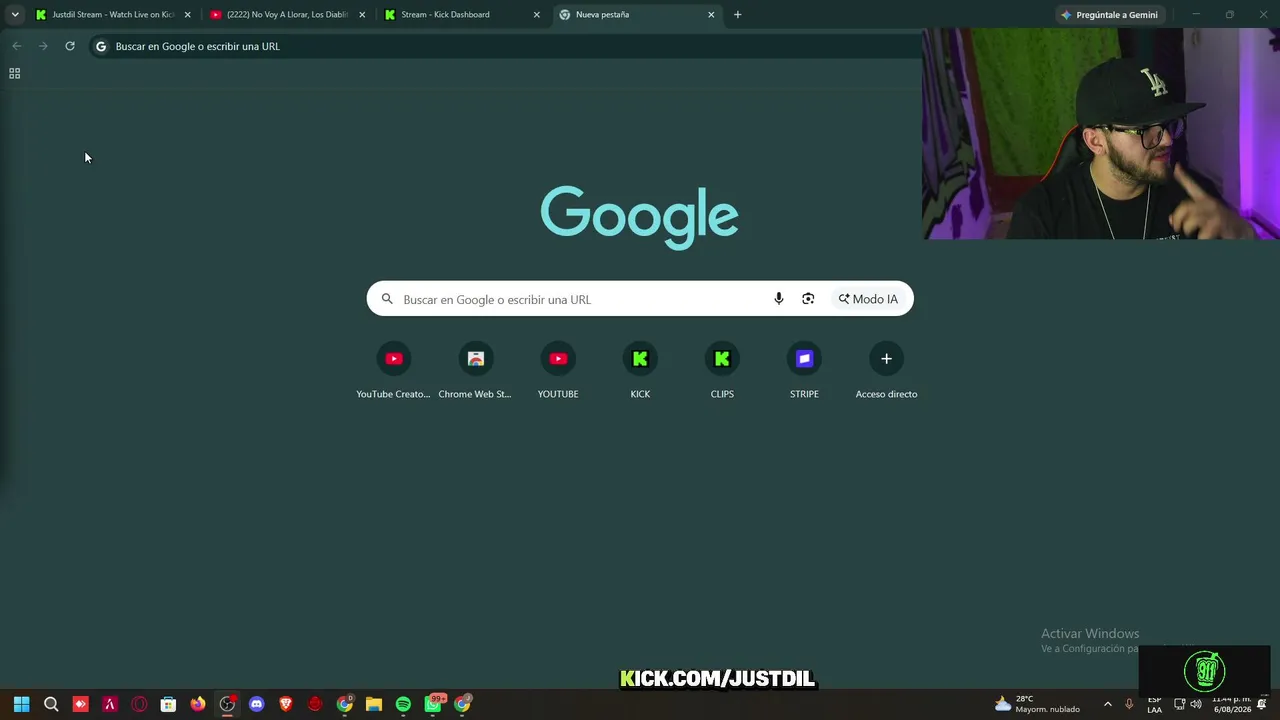The width and height of the screenshot is (1280, 720).
Task: Close the Justdil Stream tab
Action: [x=187, y=15]
